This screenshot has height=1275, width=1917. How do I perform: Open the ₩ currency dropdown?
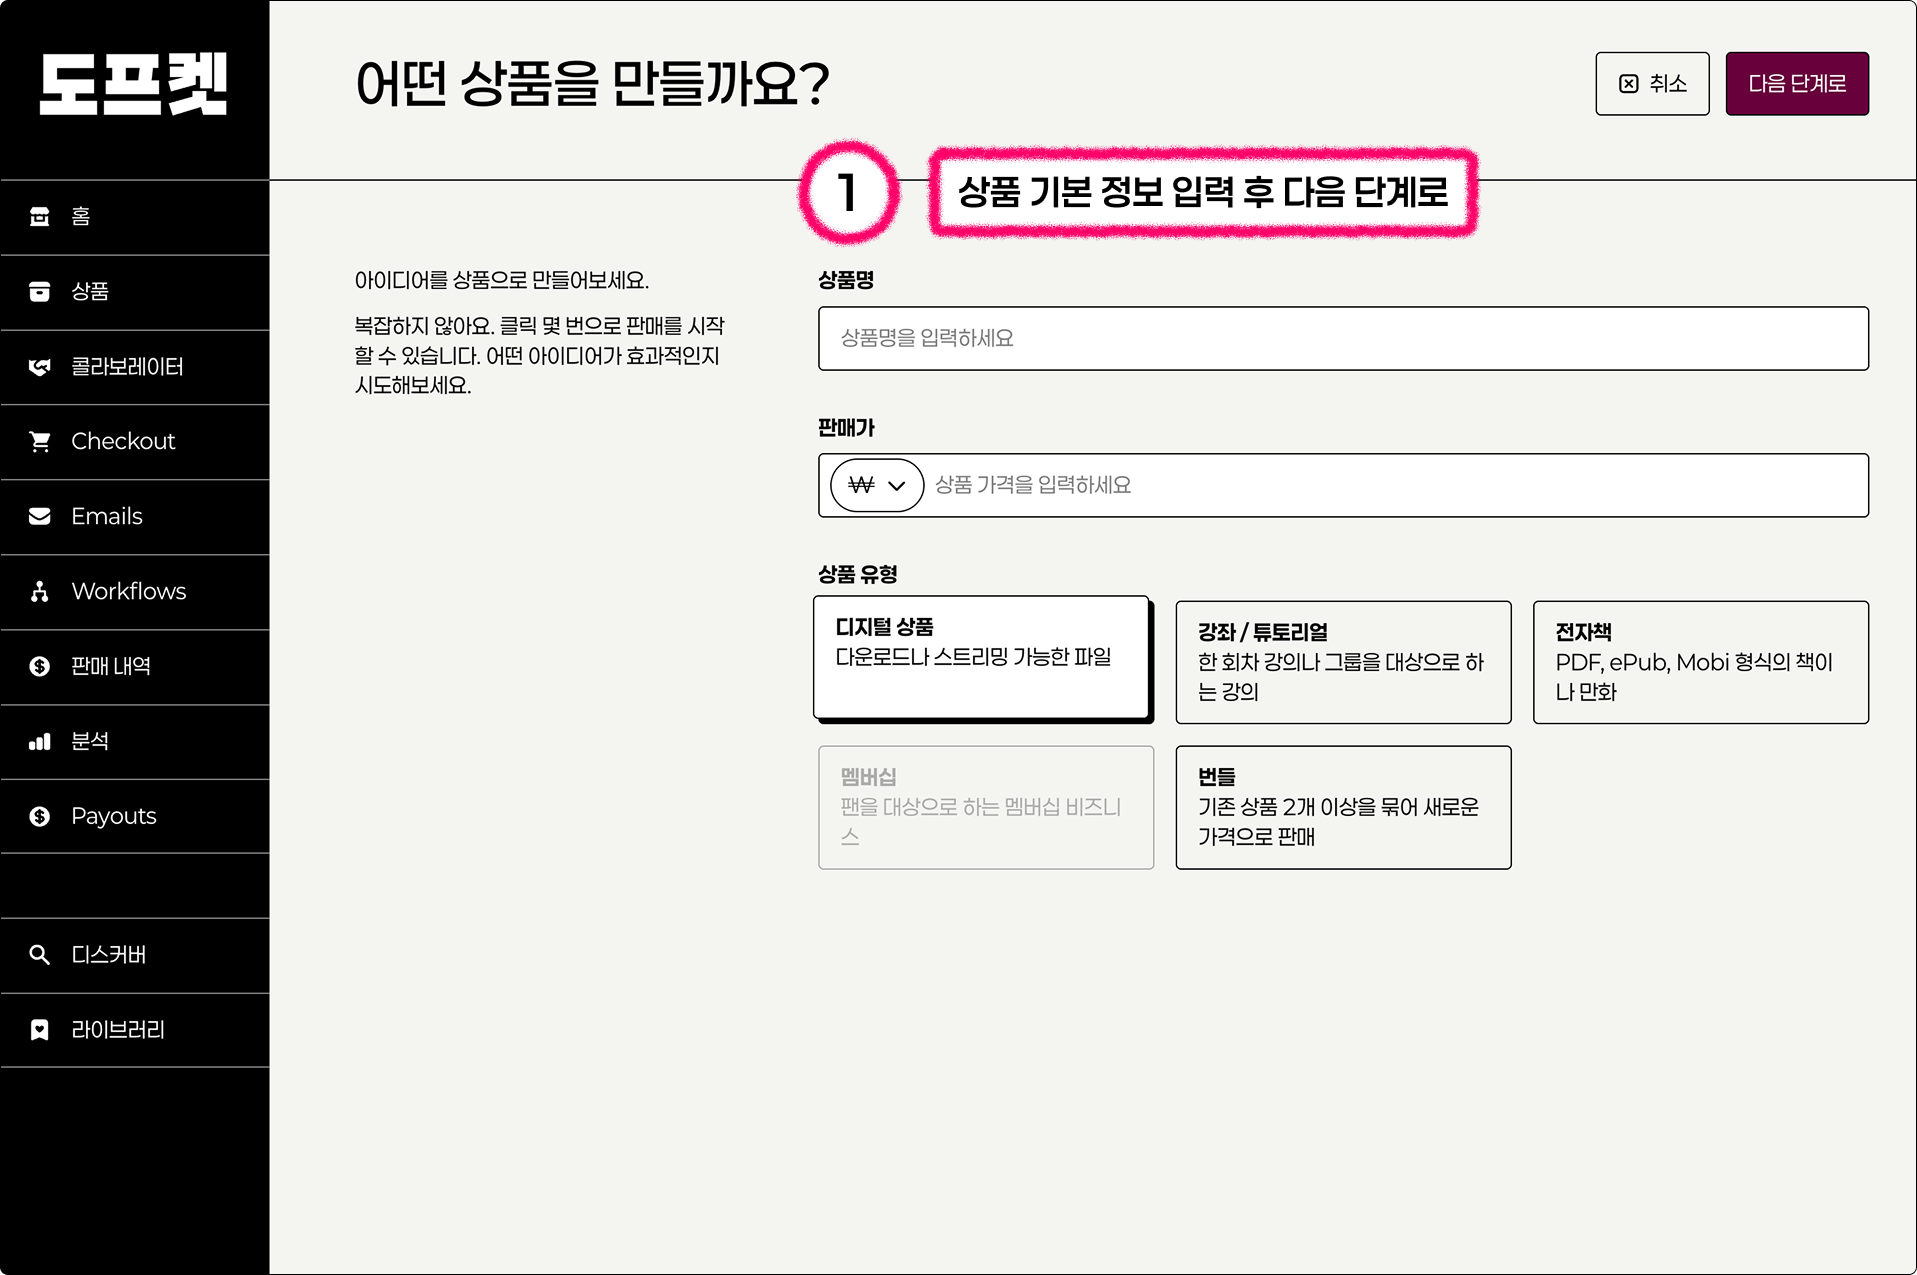coord(877,486)
